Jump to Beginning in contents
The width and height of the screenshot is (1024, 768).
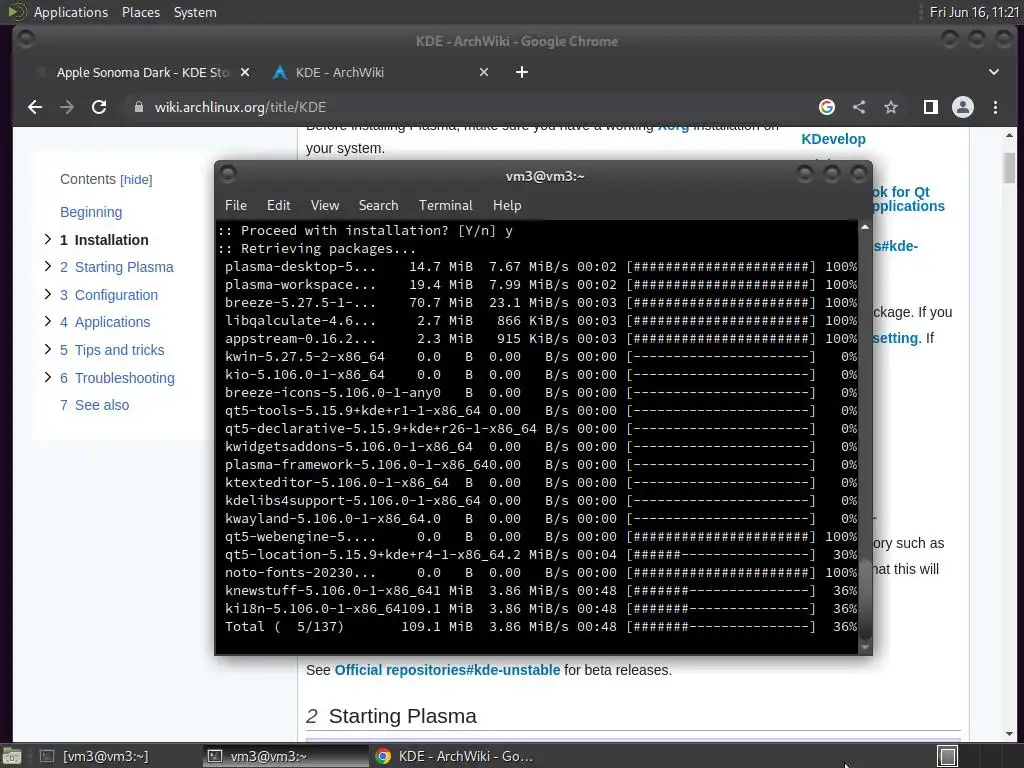click(91, 212)
